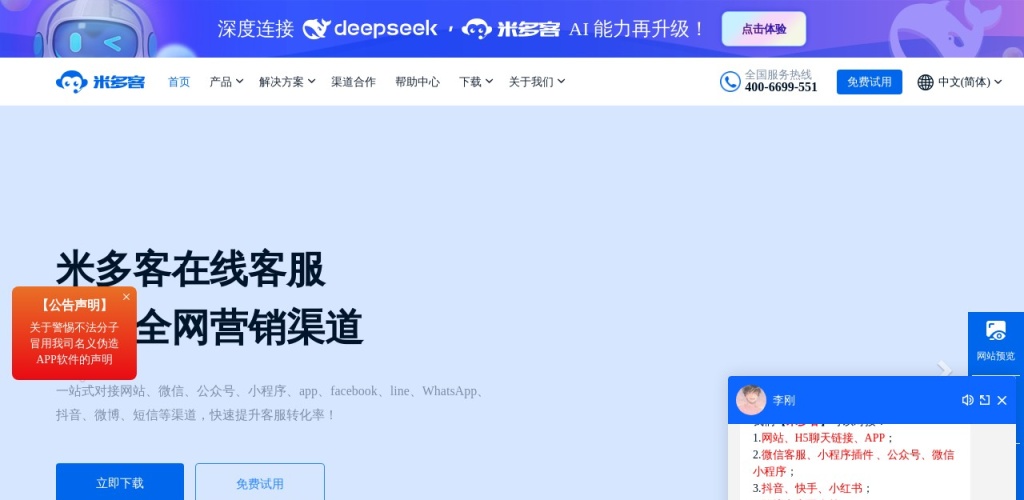Click the 点击体验 banner button
1024x500 pixels.
click(763, 29)
